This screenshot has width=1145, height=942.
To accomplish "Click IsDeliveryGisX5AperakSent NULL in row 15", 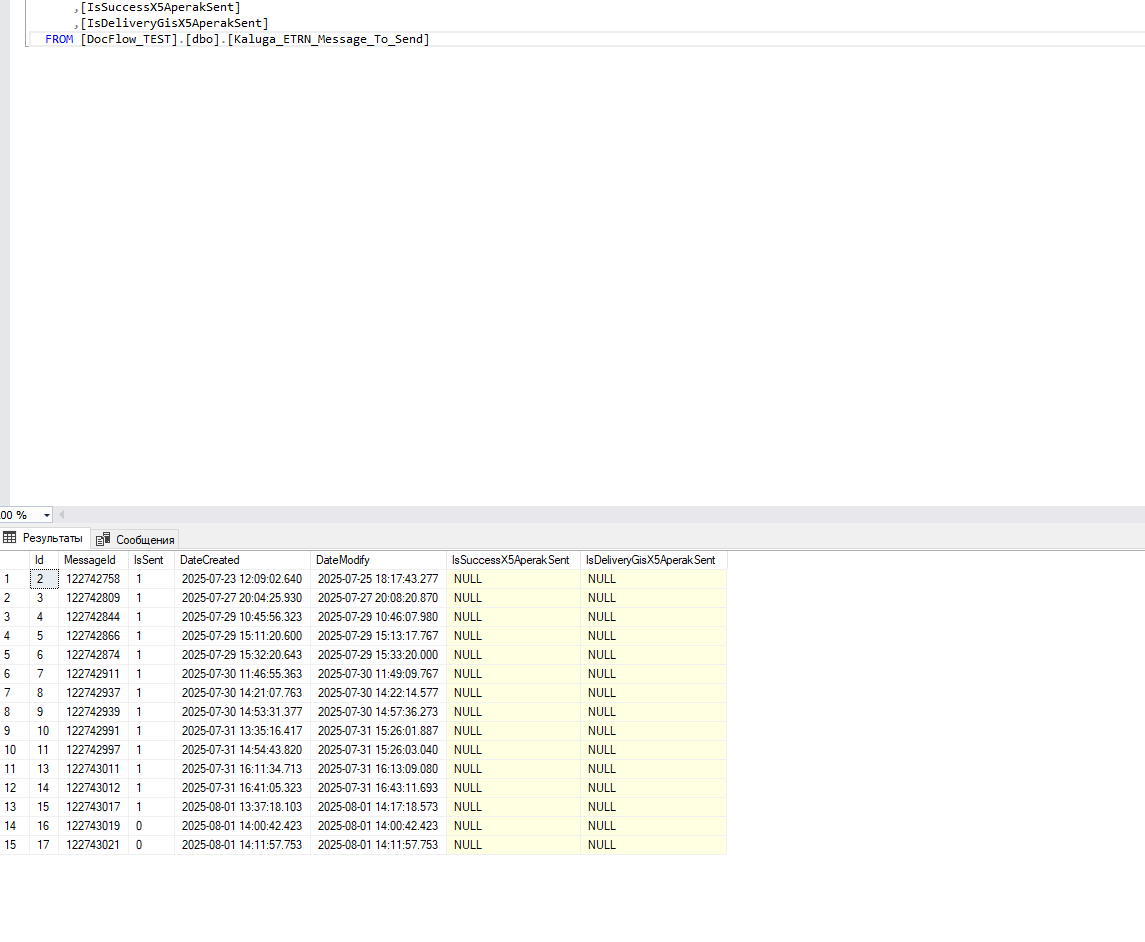I will pyautogui.click(x=654, y=845).
